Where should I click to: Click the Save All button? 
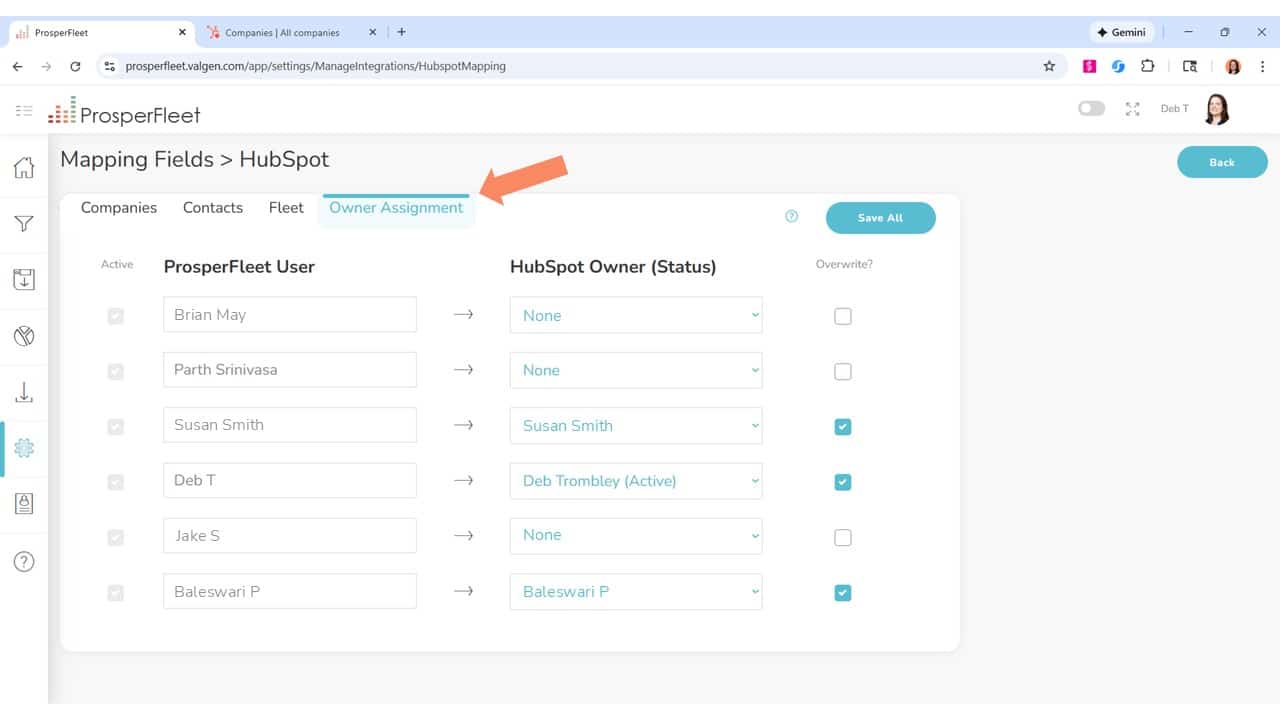880,218
